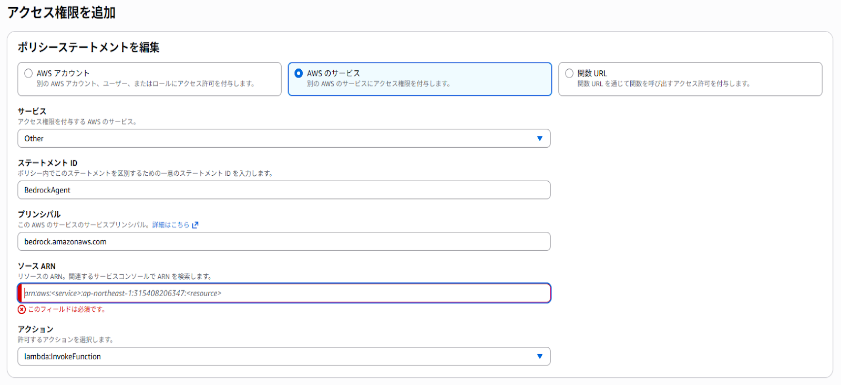Open the アクション dropdown showing lambda:InvokeFunction
The image size is (841, 385).
click(284, 356)
